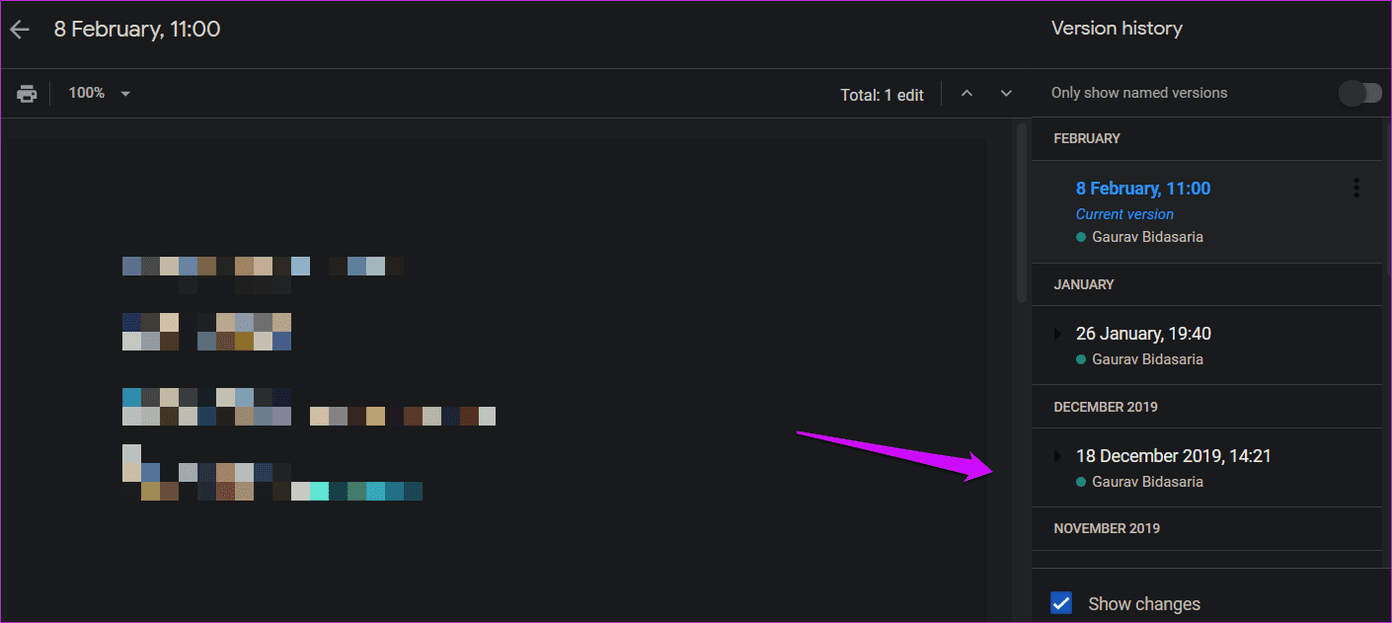The image size is (1392, 623).
Task: Jump to the next edit with down chevron
Action: click(x=1006, y=94)
